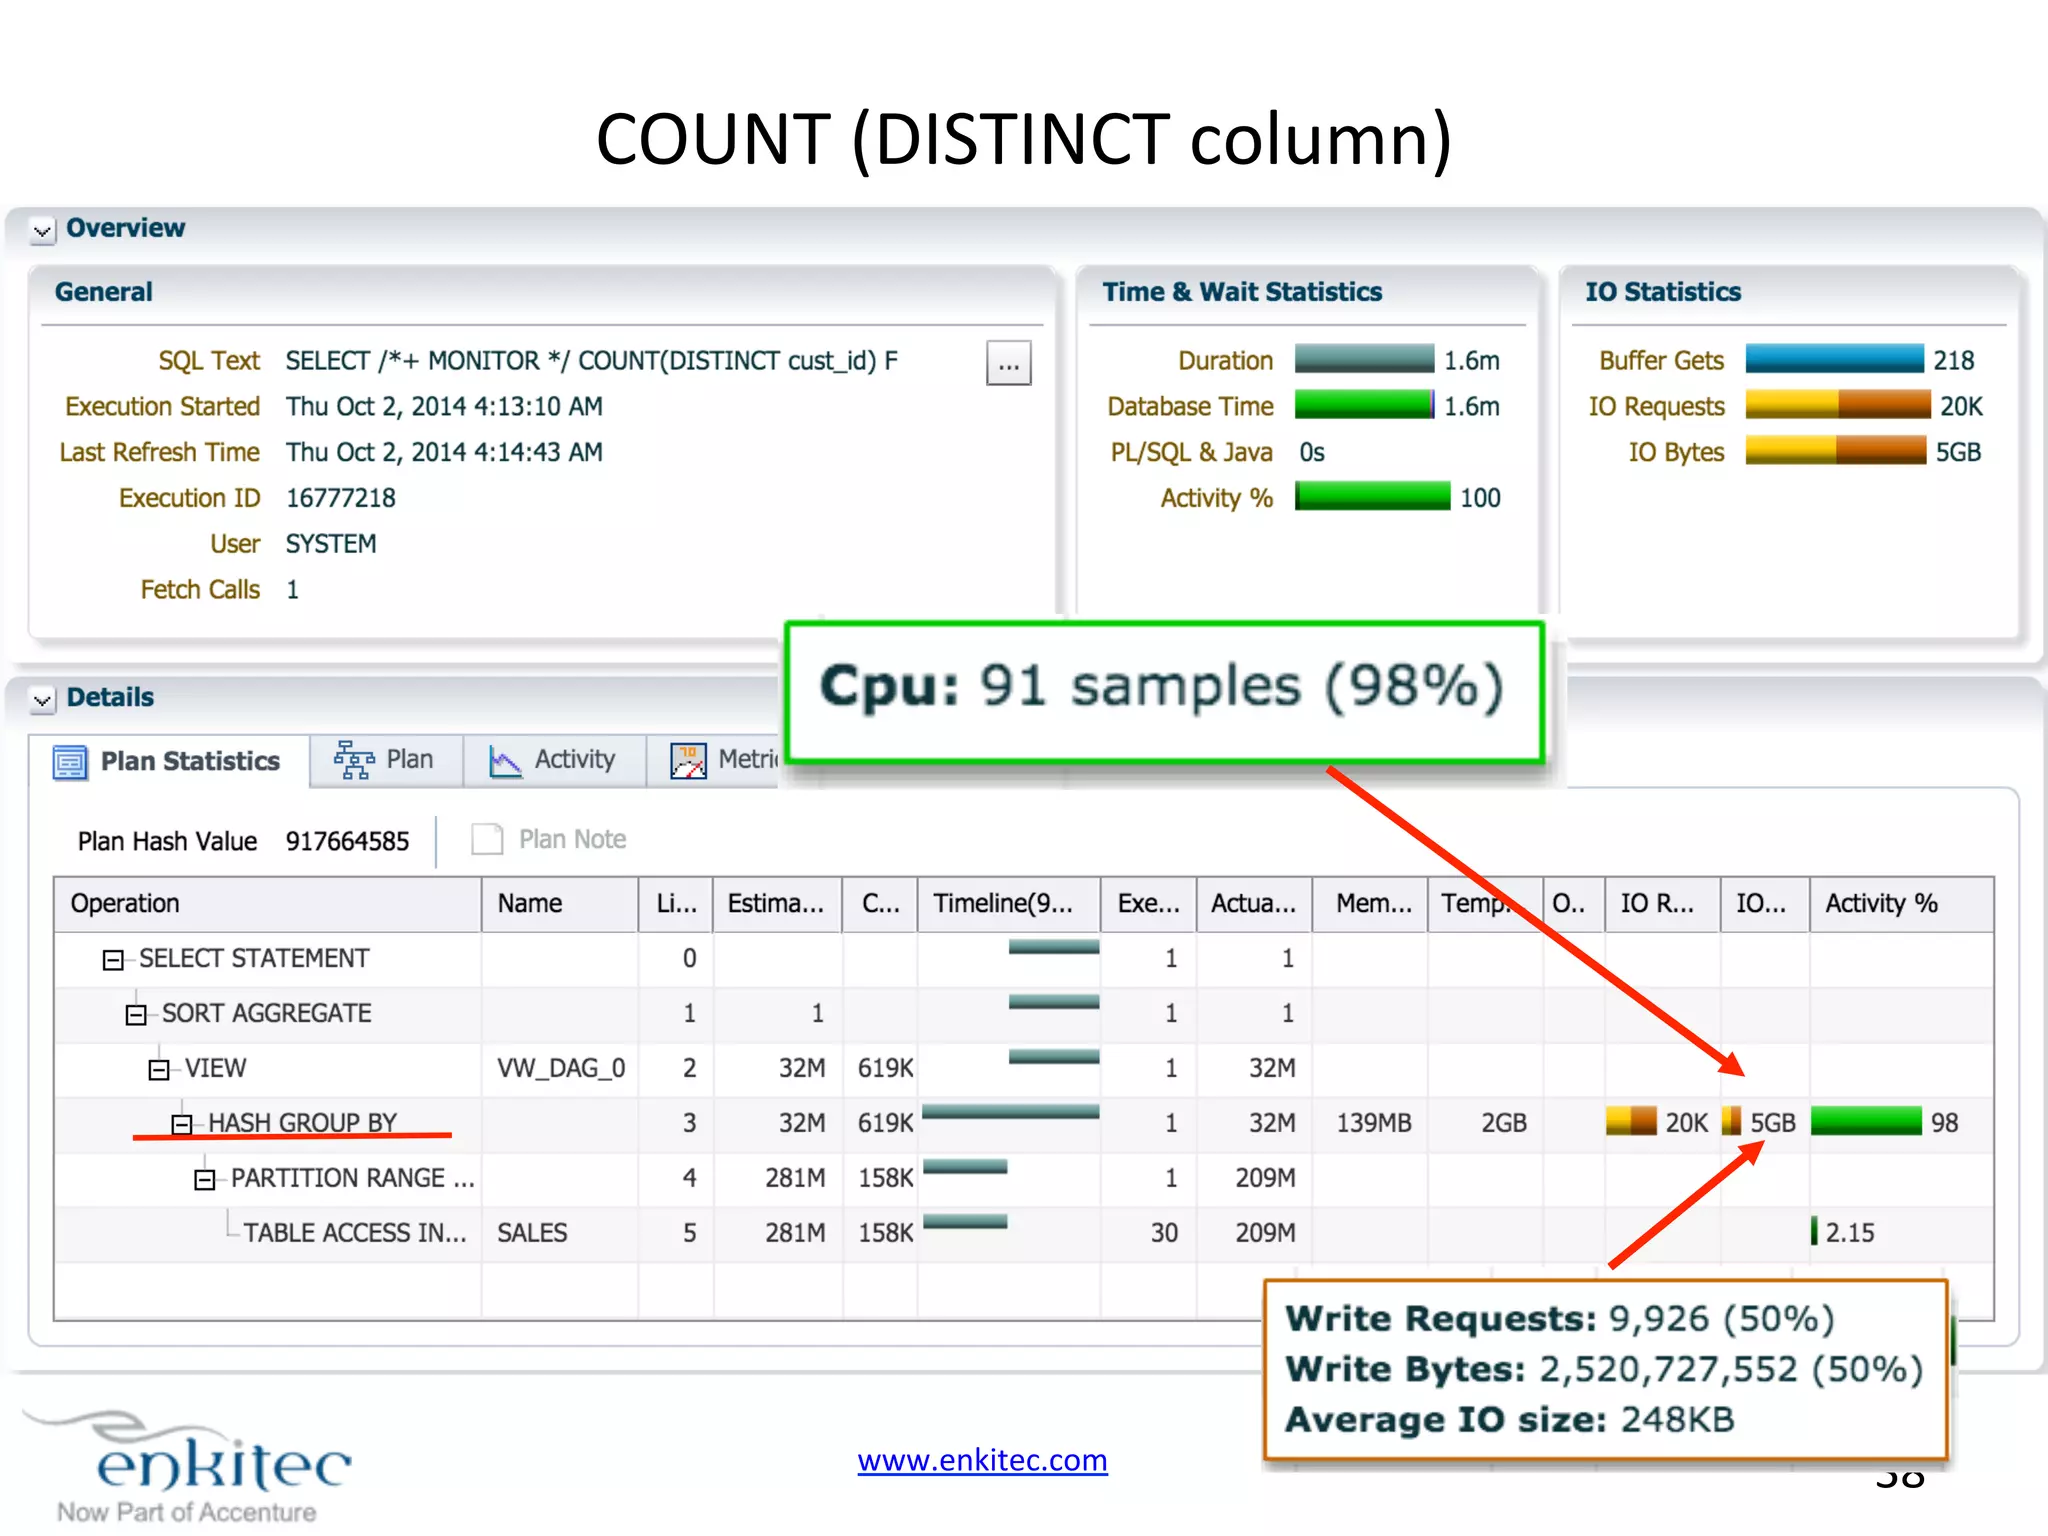Click the Exe... column header
The image size is (2048, 1536).
1149,904
